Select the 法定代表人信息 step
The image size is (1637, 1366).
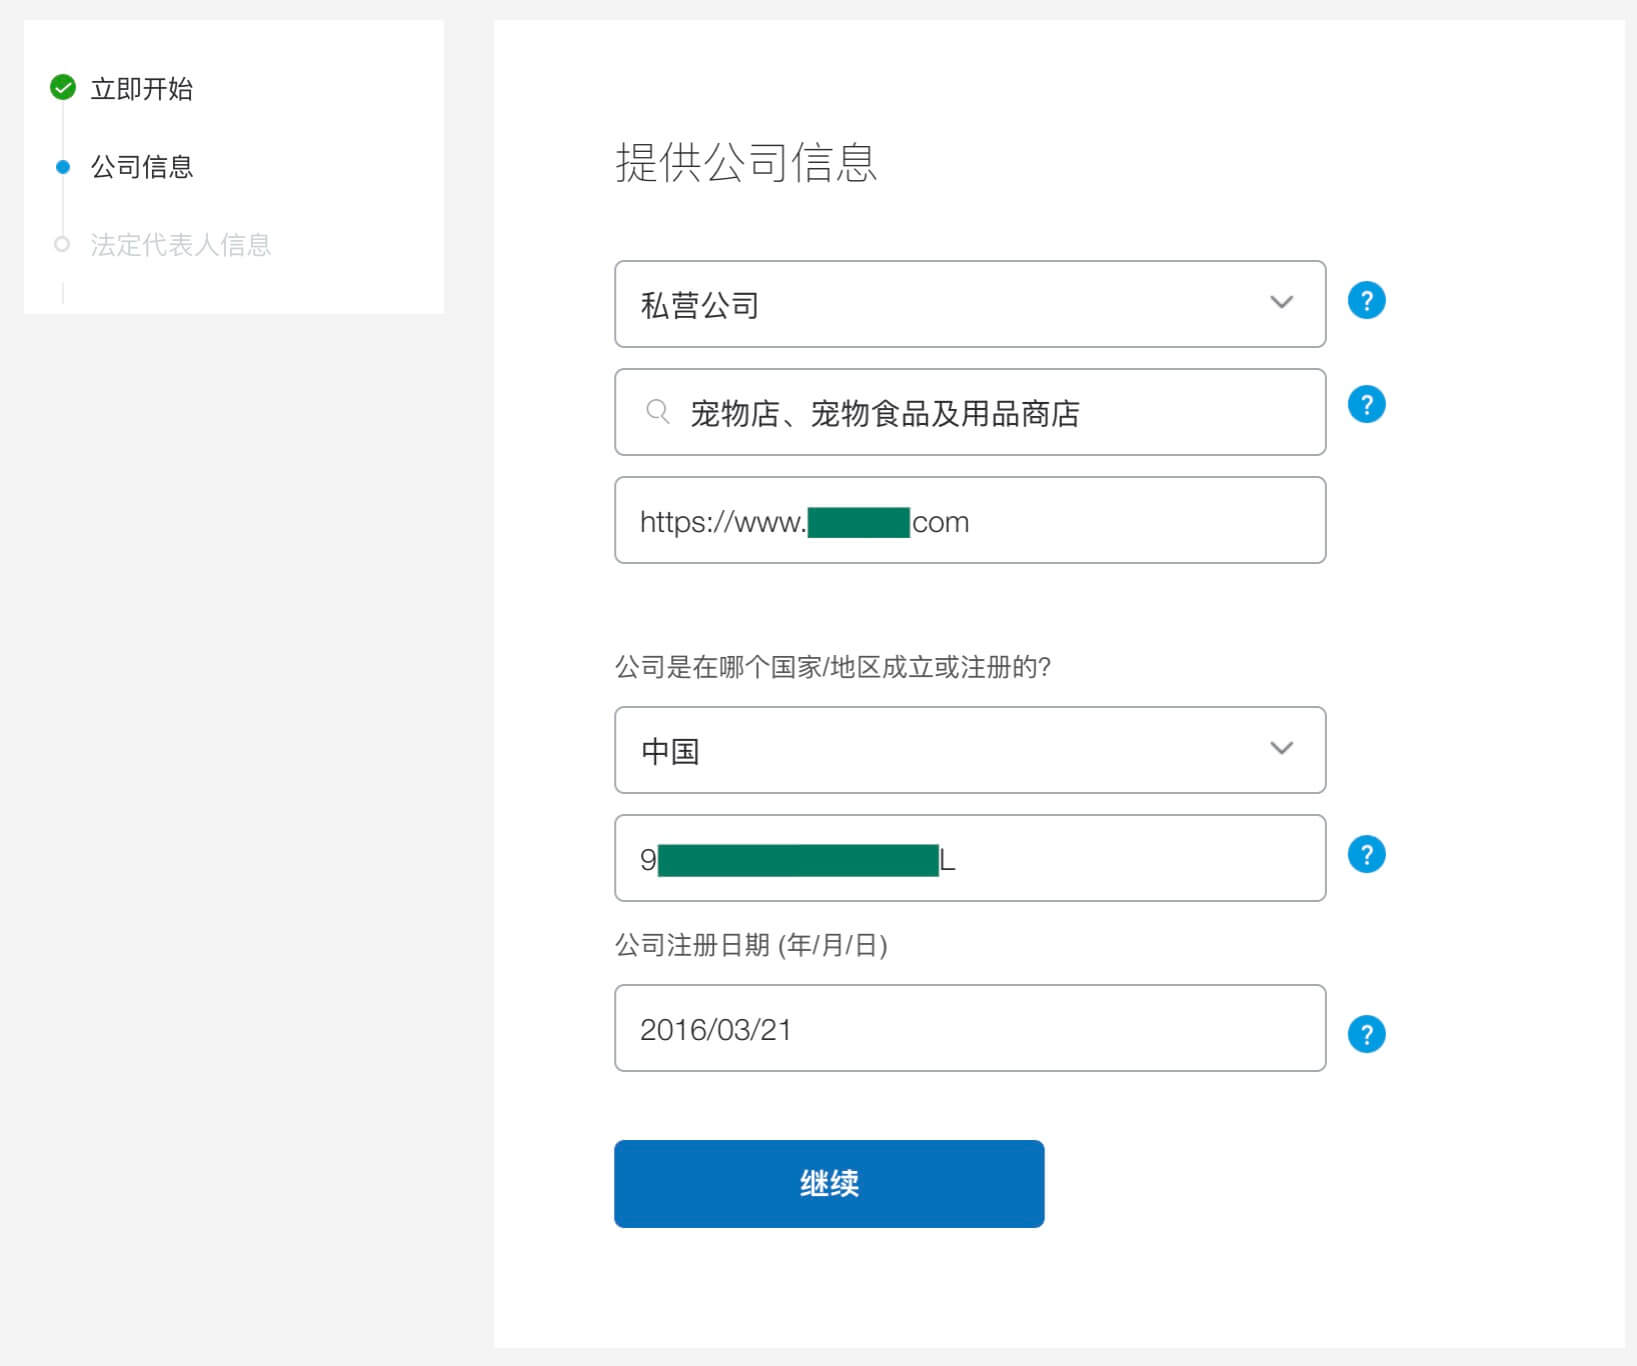click(x=181, y=243)
